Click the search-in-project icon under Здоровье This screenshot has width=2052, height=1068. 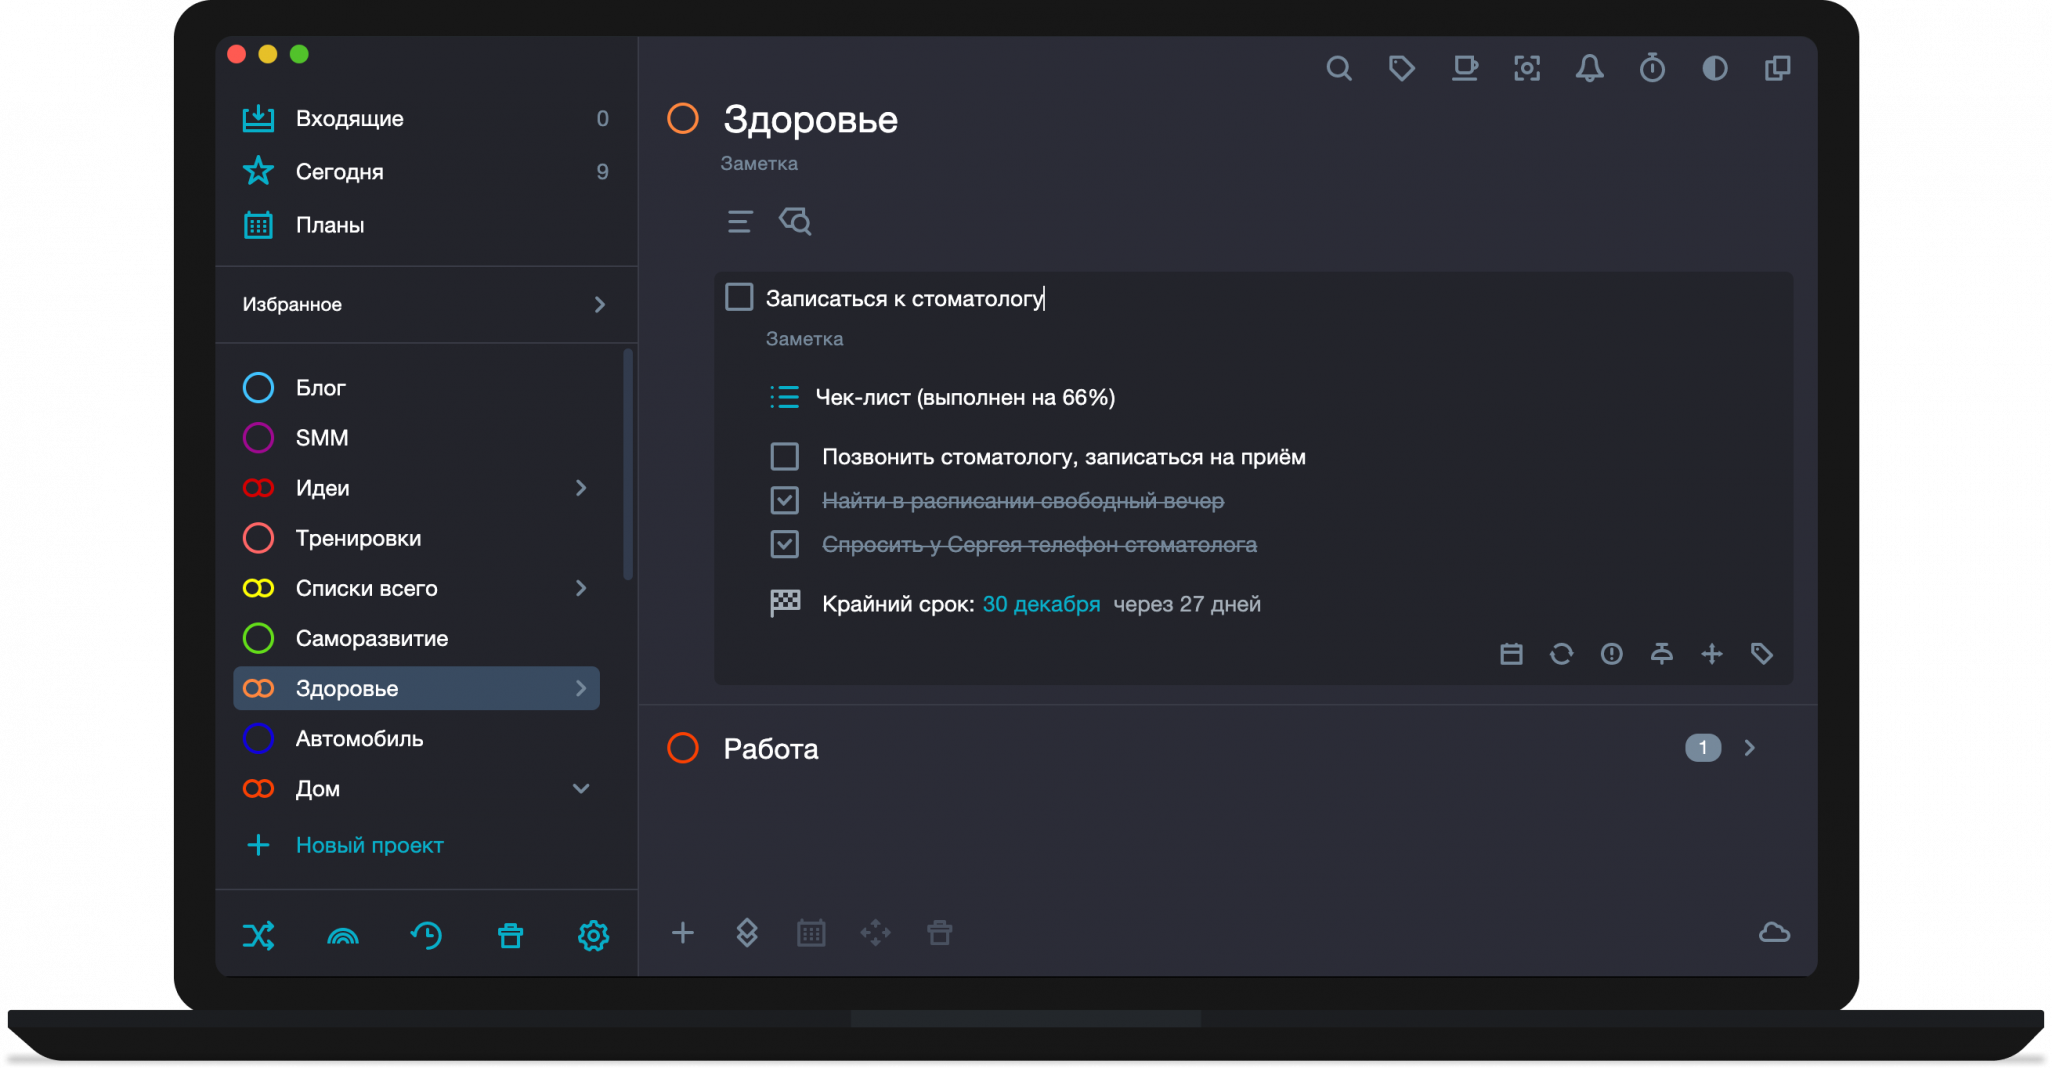(795, 221)
